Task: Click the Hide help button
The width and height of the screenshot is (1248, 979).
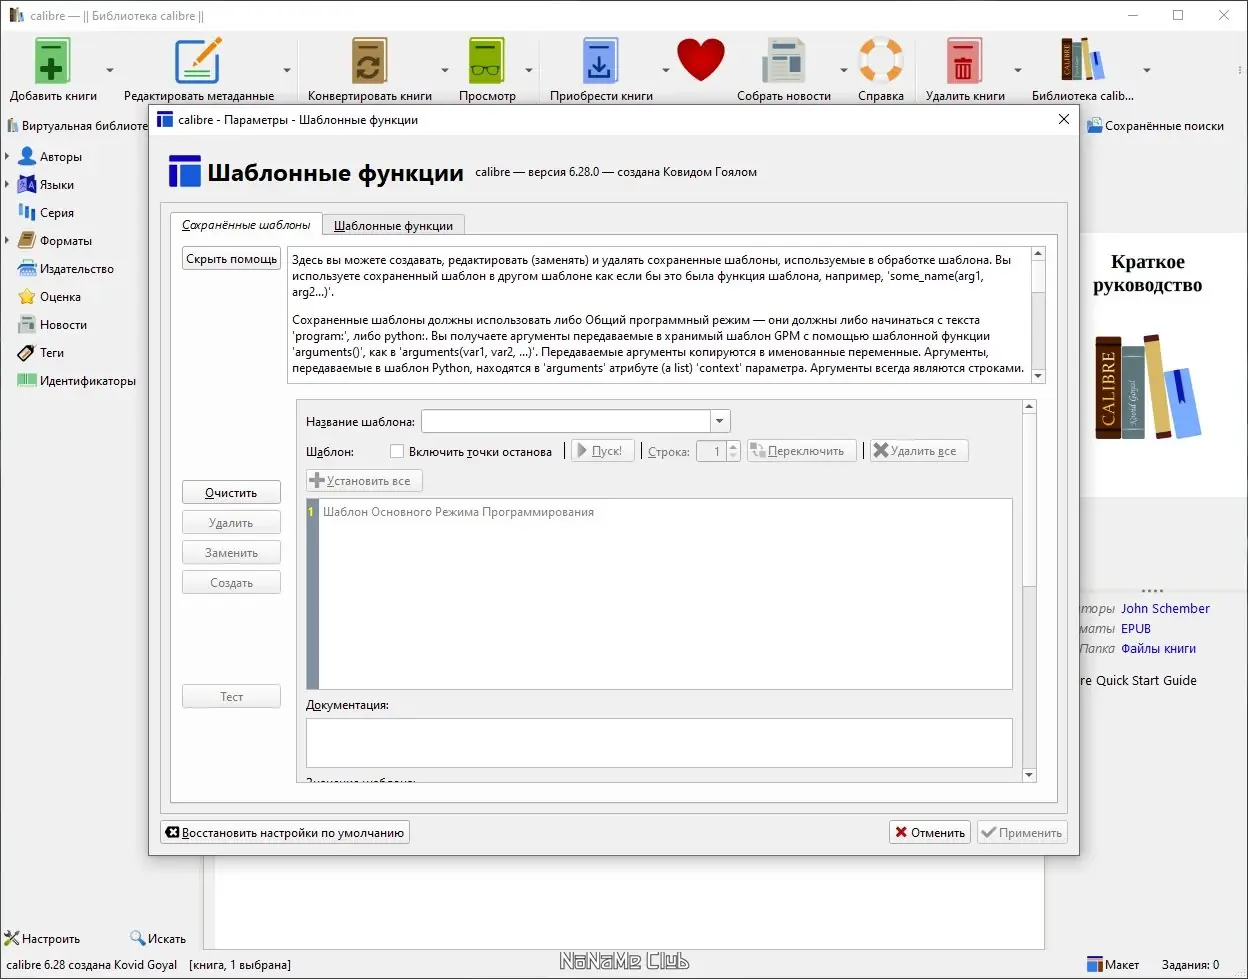Action: 231,259
